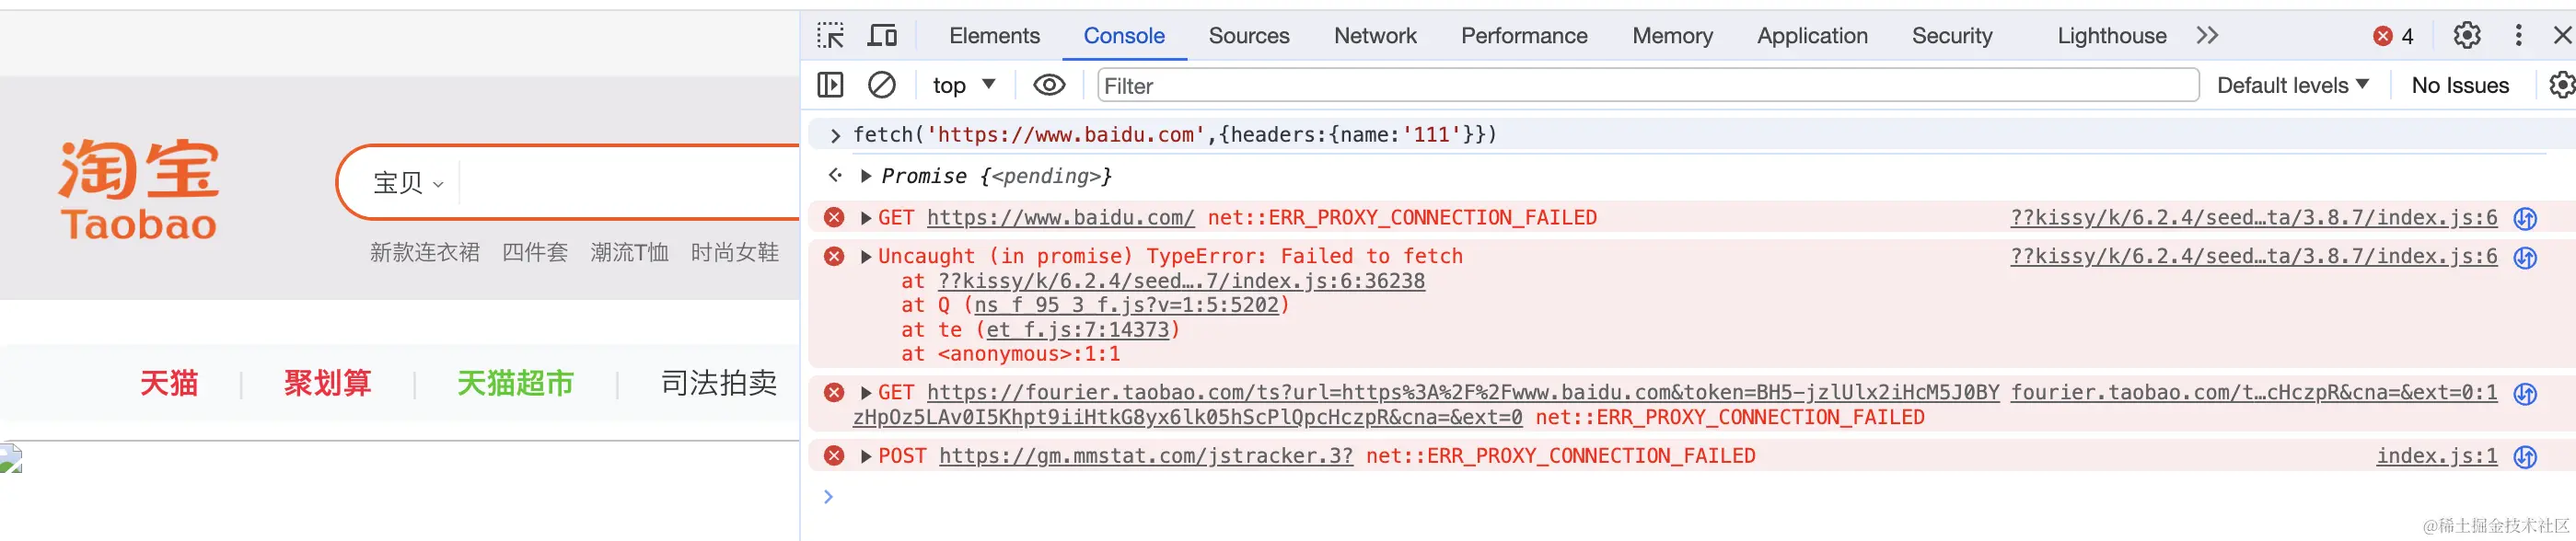Image resolution: width=2576 pixels, height=541 pixels.
Task: Open the https://www.baidu.com/ link in error
Action: click(x=1060, y=218)
